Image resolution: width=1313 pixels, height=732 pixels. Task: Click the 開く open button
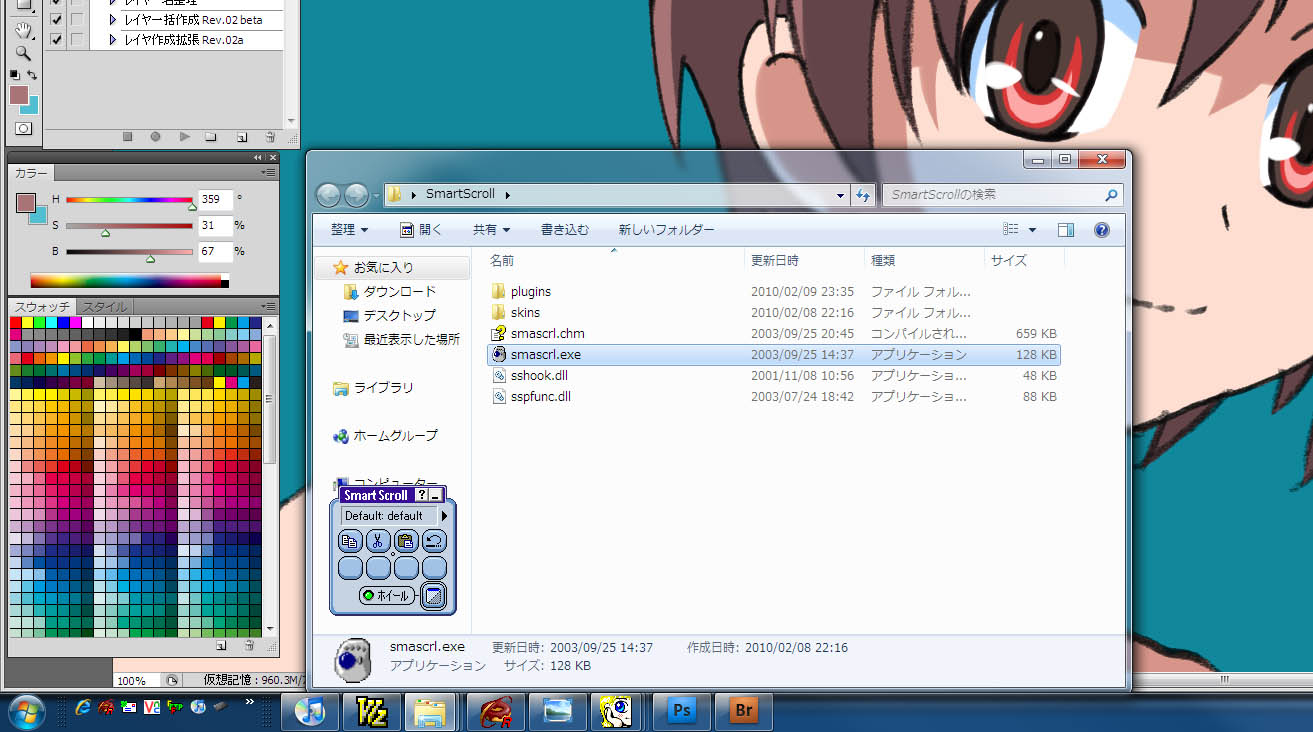point(421,230)
